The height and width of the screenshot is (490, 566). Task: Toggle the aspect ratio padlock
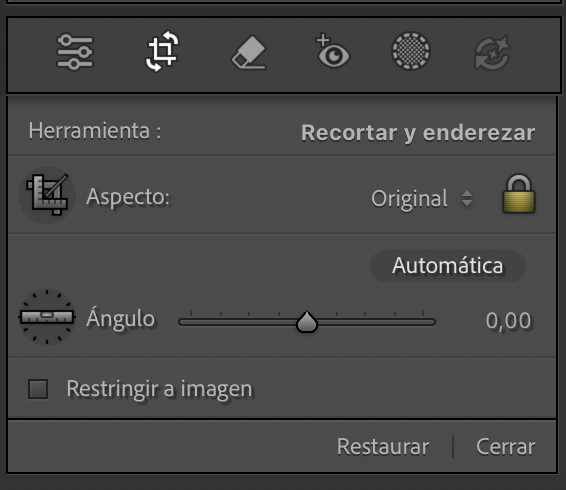[x=519, y=194]
